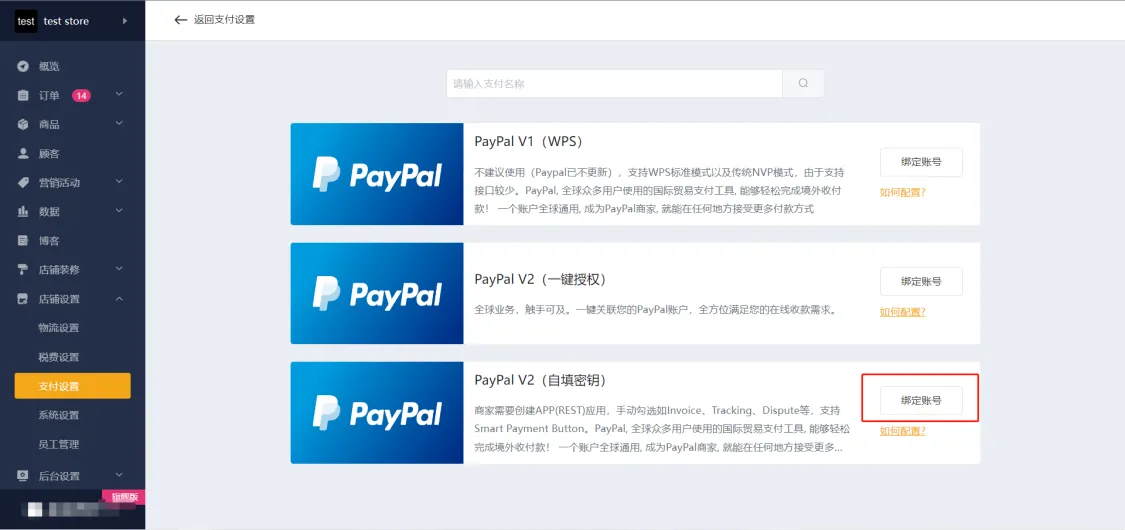The image size is (1125, 530).
Task: Expand the 店铺装修 menu chevron
Action: (x=119, y=269)
